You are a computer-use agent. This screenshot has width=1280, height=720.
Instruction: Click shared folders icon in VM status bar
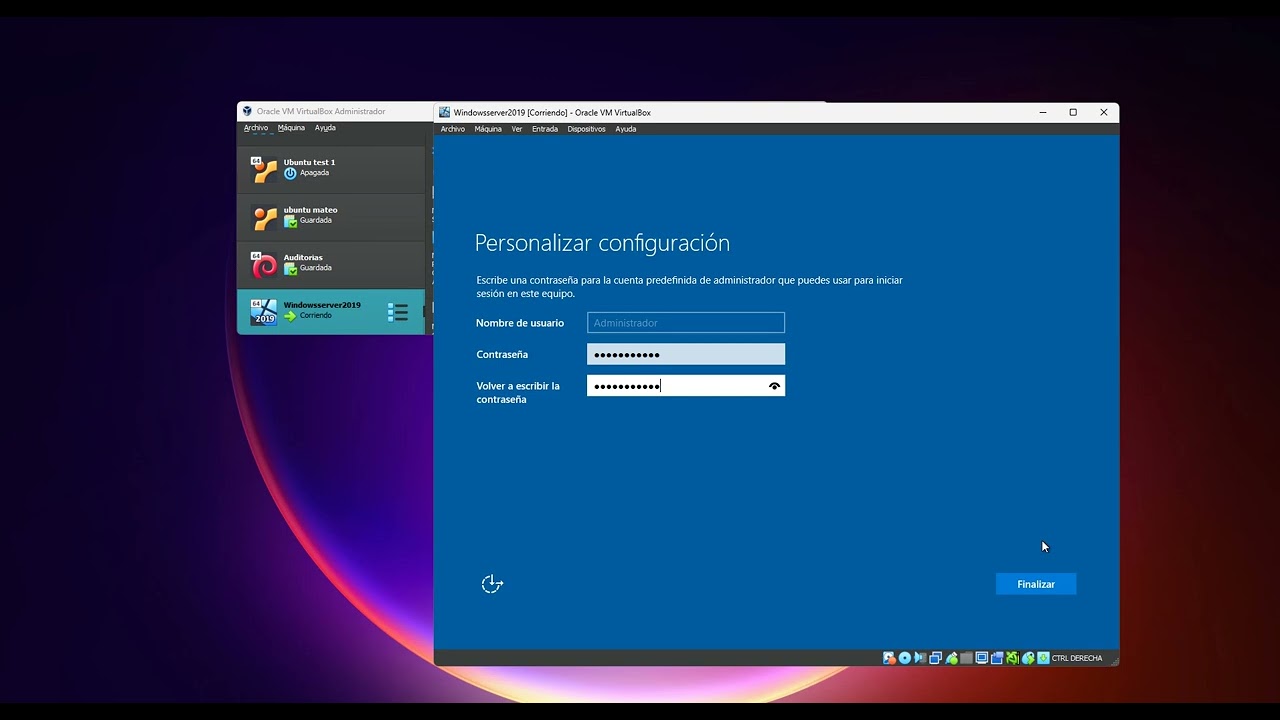click(966, 658)
